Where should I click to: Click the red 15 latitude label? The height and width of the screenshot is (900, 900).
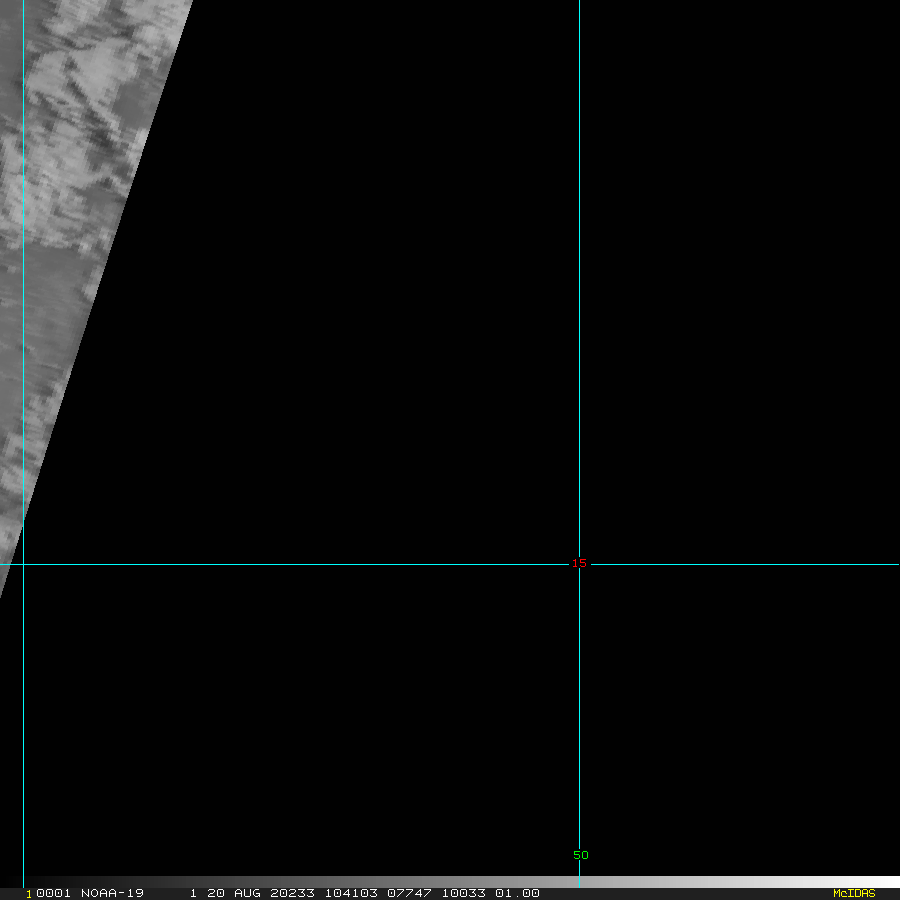(x=578, y=564)
